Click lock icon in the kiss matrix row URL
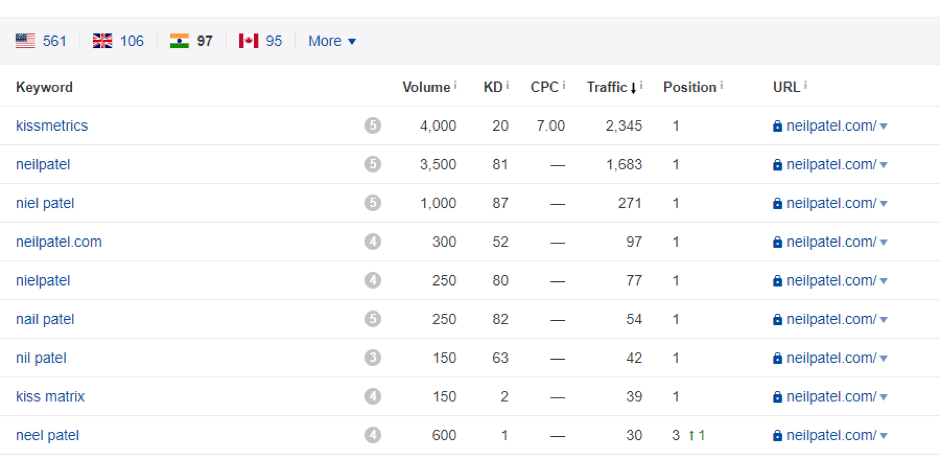The width and height of the screenshot is (940, 458). click(x=778, y=397)
